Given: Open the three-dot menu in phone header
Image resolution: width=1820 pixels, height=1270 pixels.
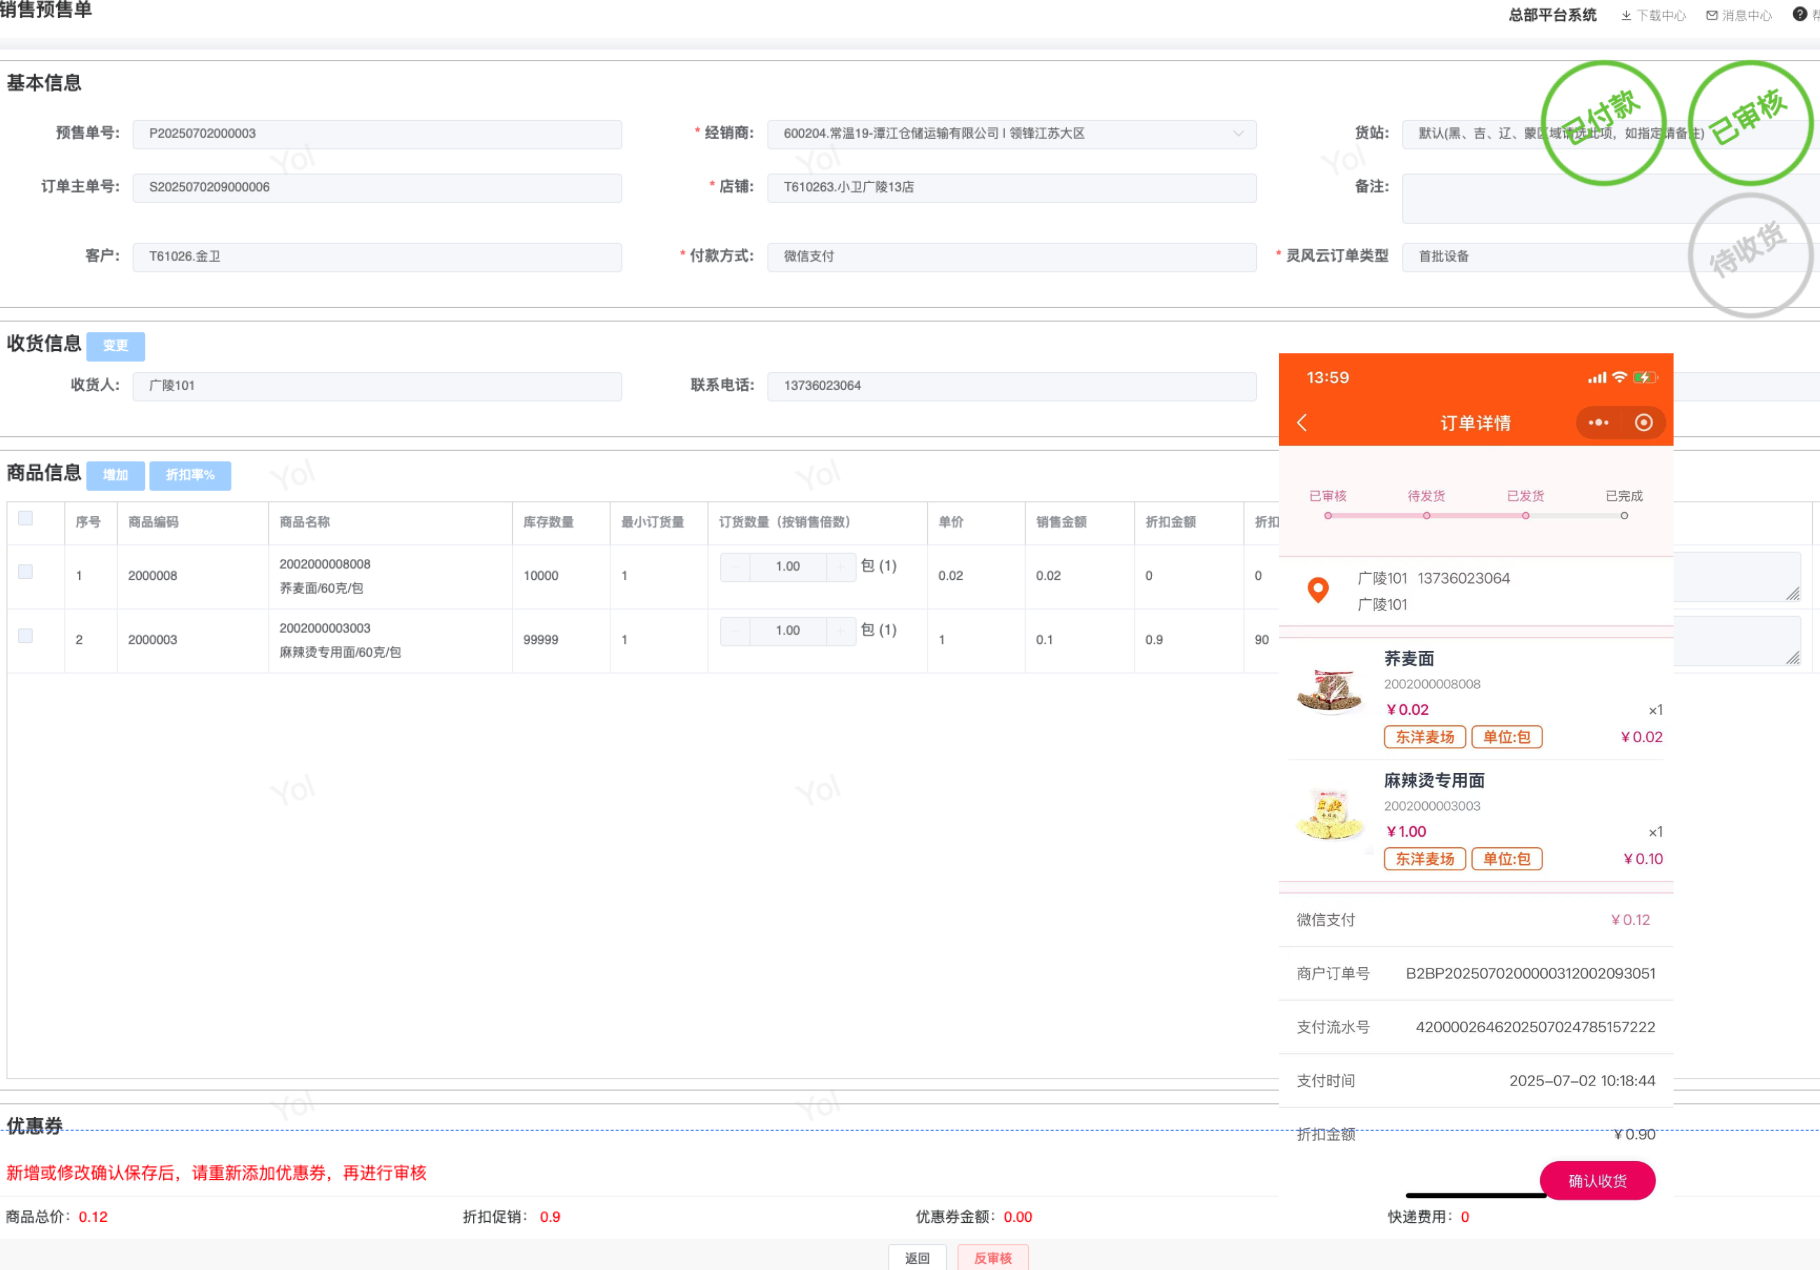Looking at the screenshot, I should point(1598,423).
